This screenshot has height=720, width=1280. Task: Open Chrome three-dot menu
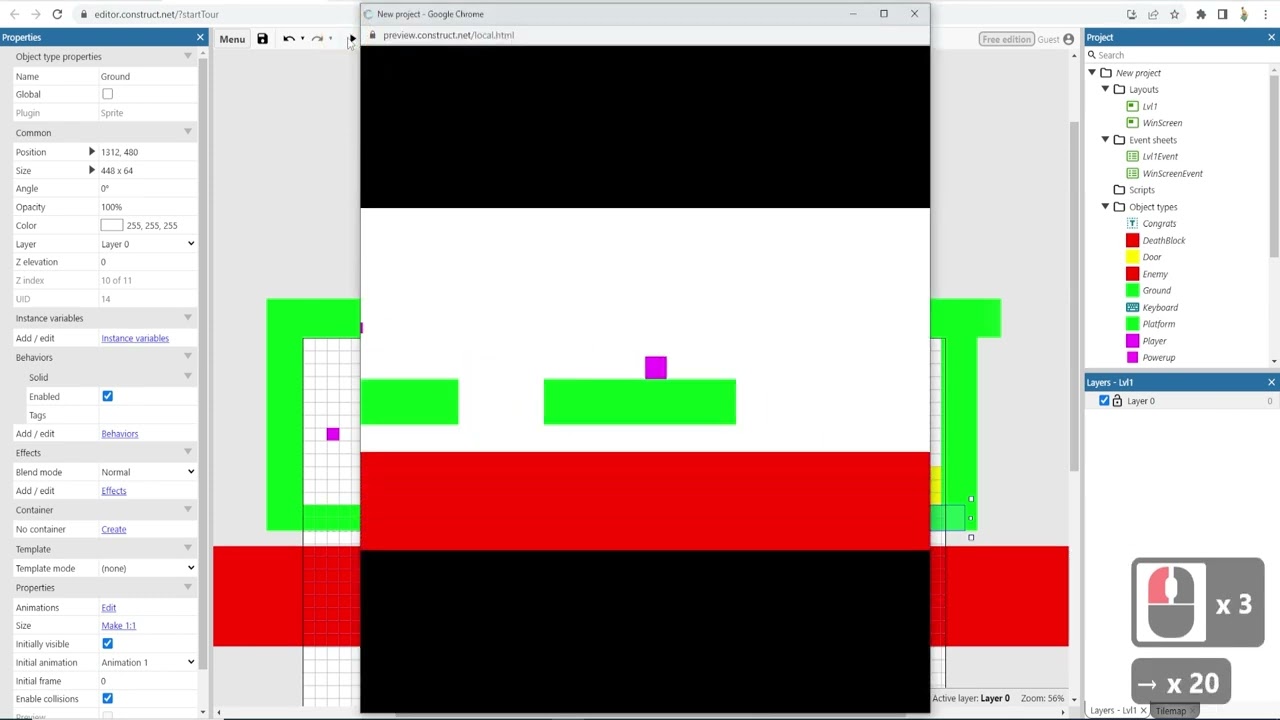tap(1265, 14)
